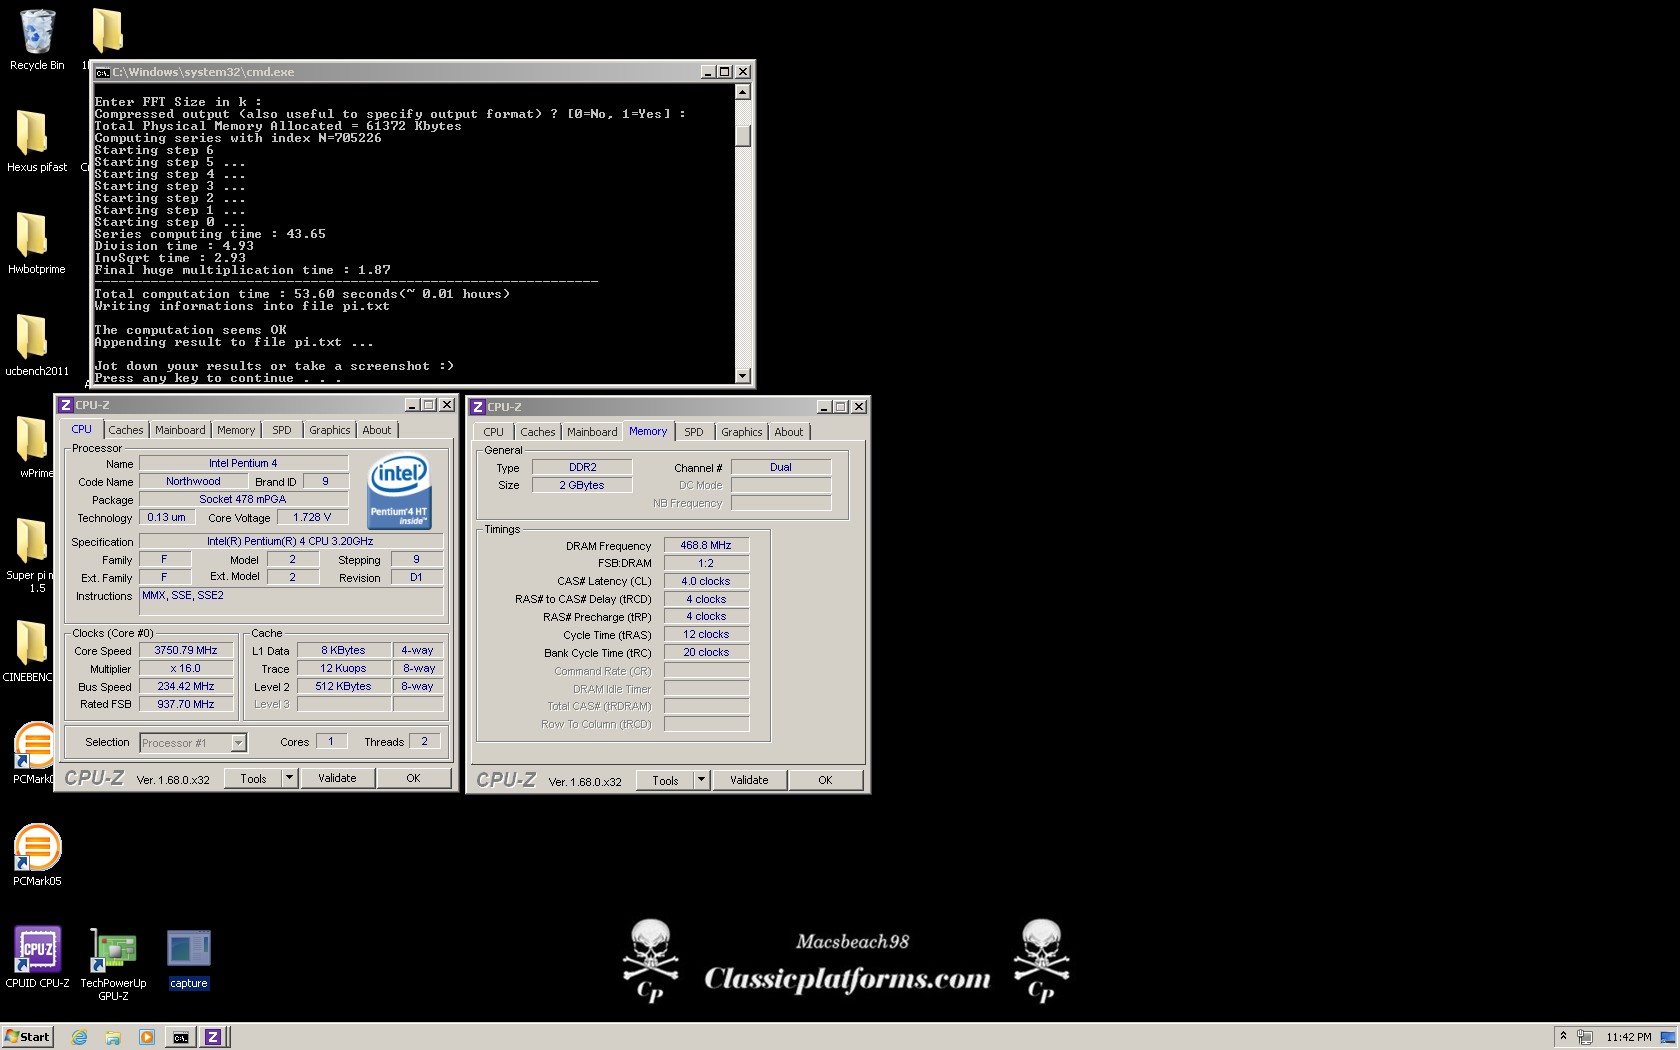Launch the PCMark05 shortcut icon
This screenshot has width=1680, height=1050.
click(37, 848)
